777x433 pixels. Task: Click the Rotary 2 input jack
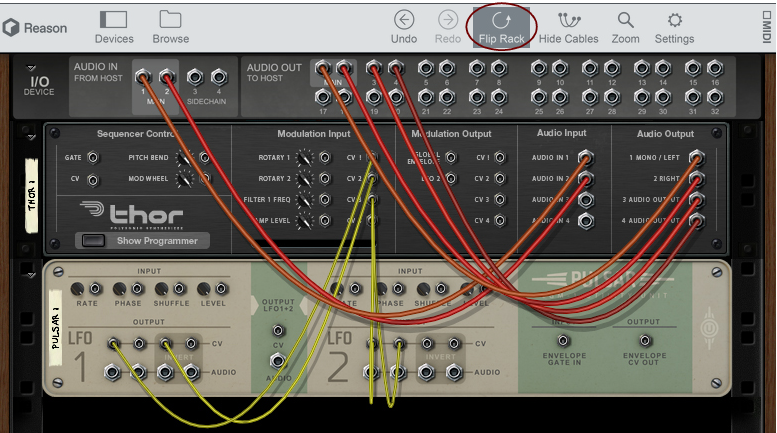coord(325,178)
